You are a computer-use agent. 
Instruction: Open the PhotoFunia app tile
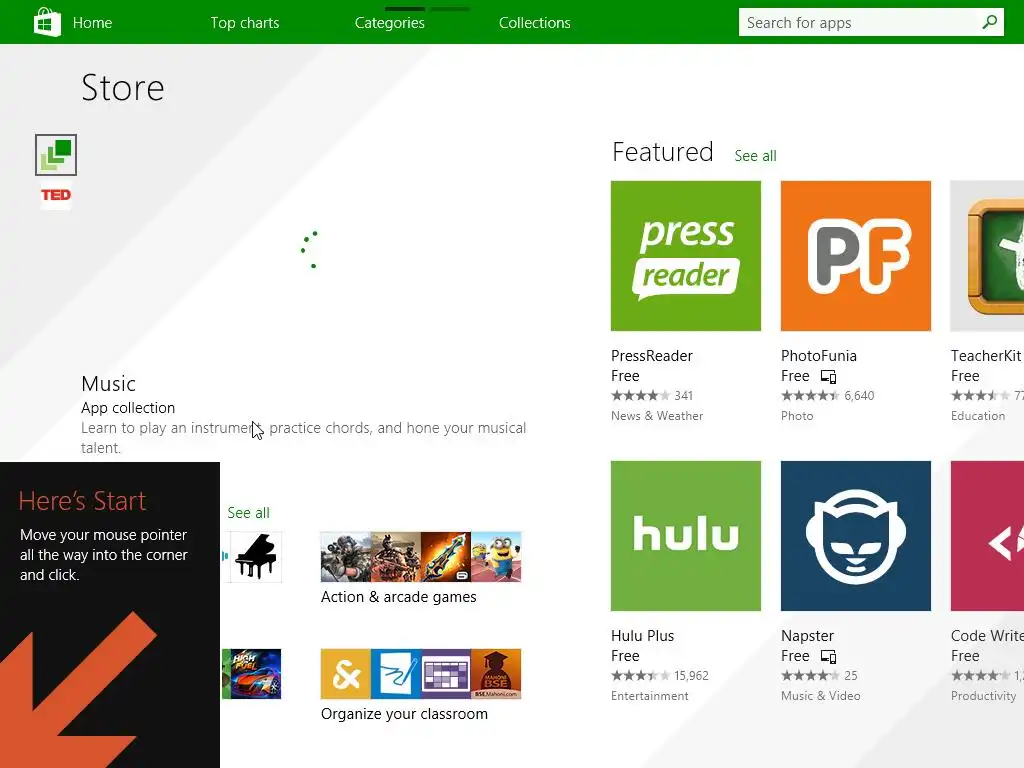tap(855, 256)
